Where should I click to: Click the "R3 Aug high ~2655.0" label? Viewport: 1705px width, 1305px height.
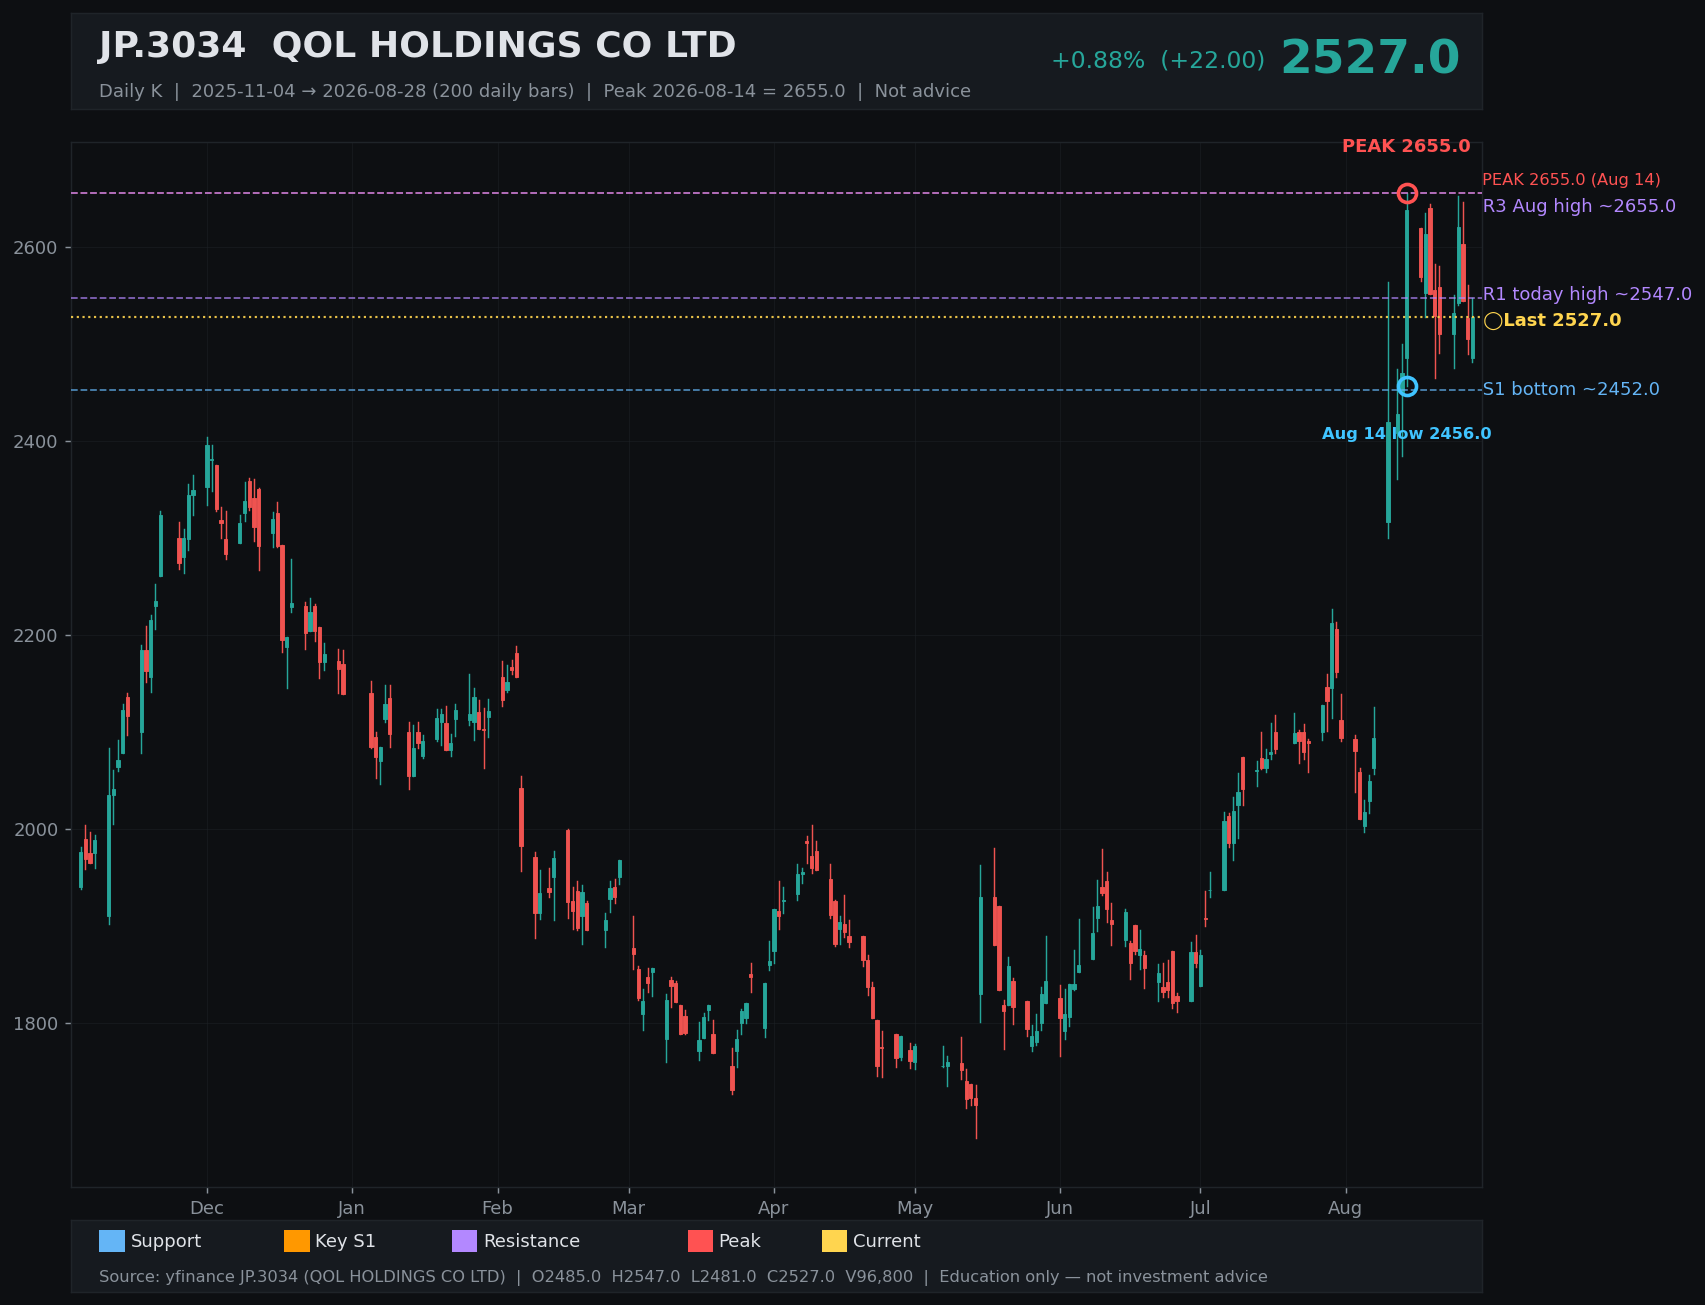pos(1579,206)
